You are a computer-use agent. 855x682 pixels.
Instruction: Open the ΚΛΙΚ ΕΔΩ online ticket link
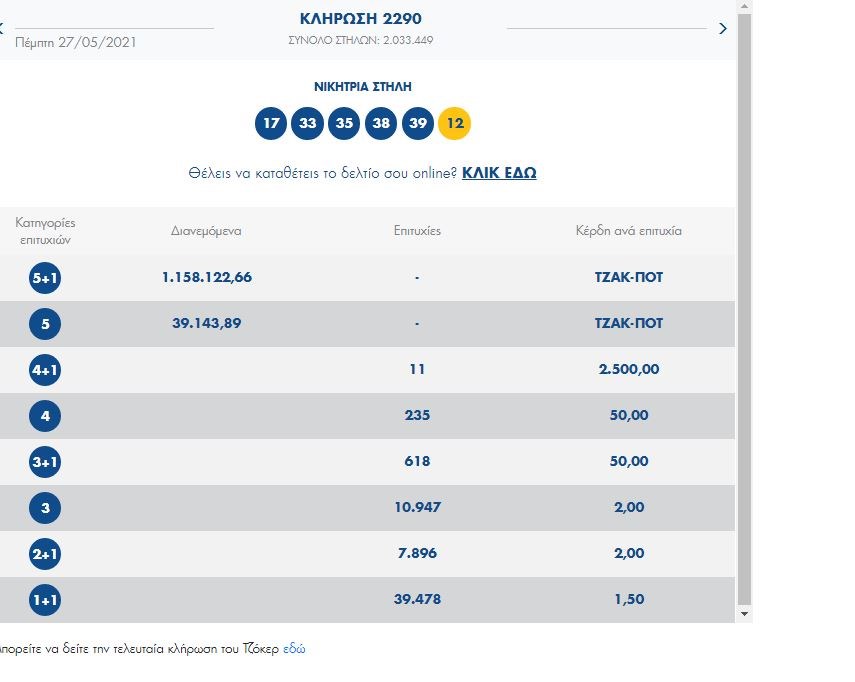coord(499,173)
